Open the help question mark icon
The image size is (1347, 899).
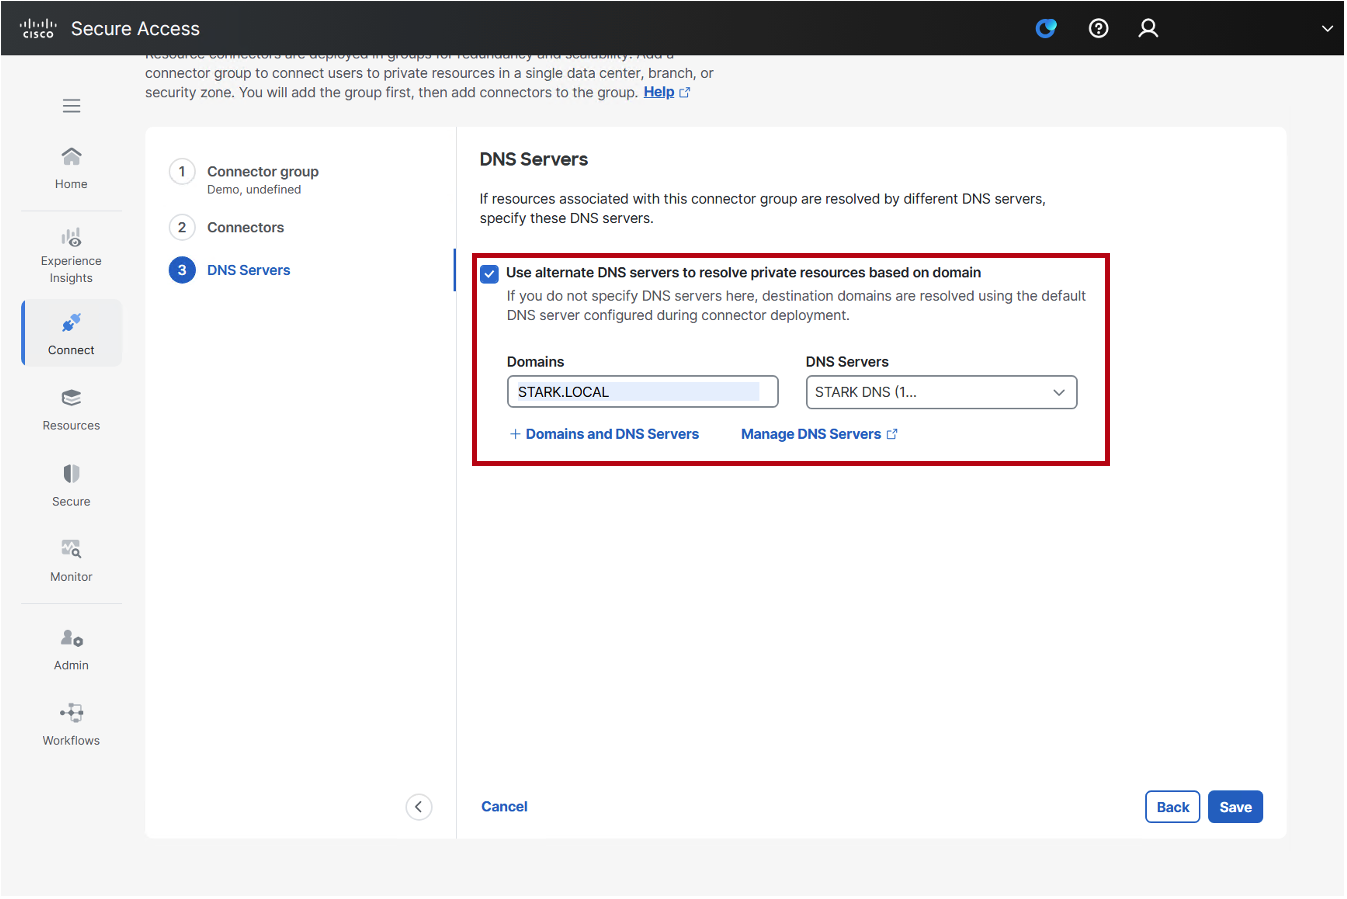click(1098, 28)
